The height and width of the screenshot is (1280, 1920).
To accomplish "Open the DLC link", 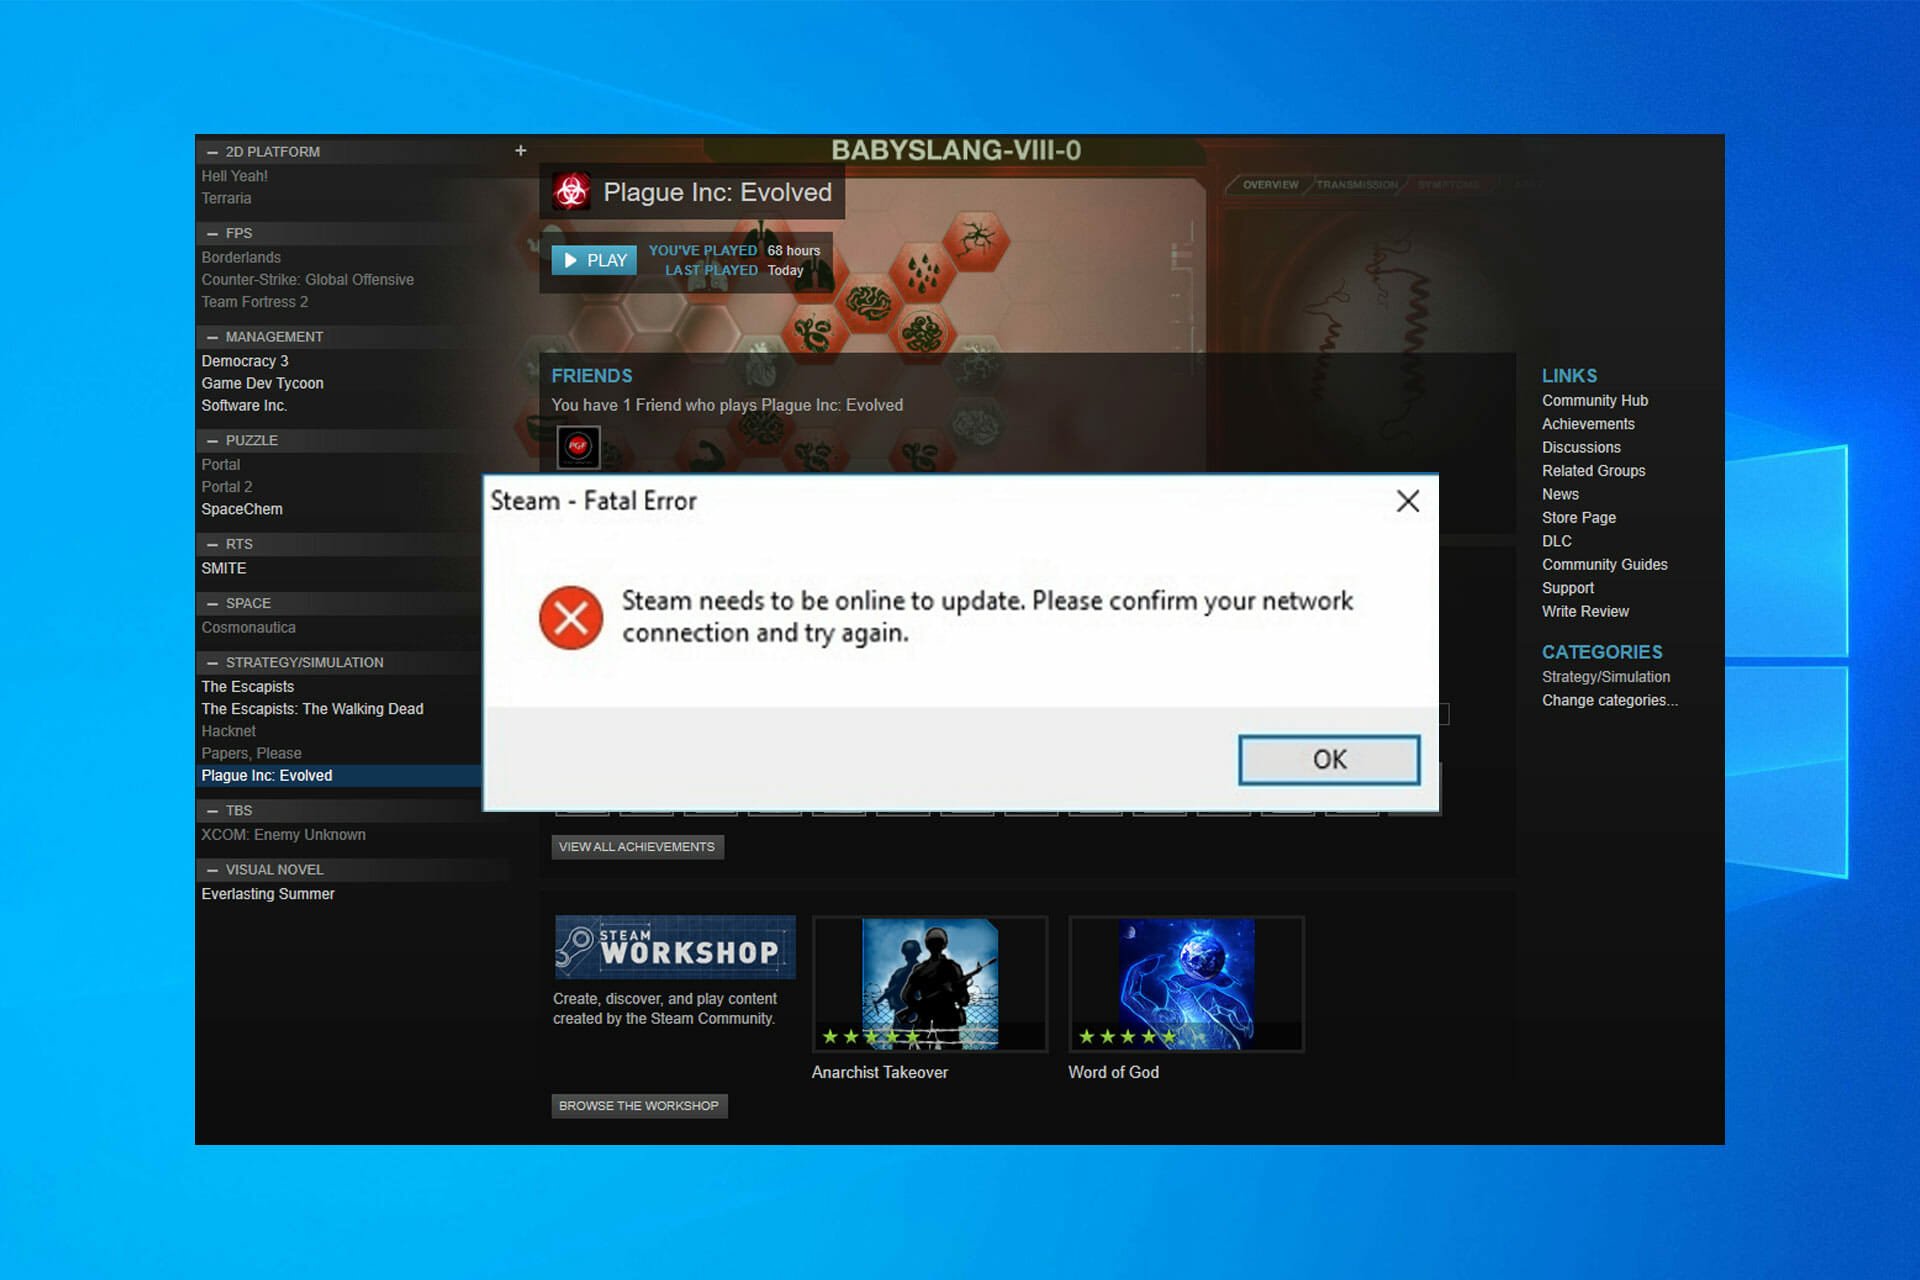I will tap(1557, 541).
